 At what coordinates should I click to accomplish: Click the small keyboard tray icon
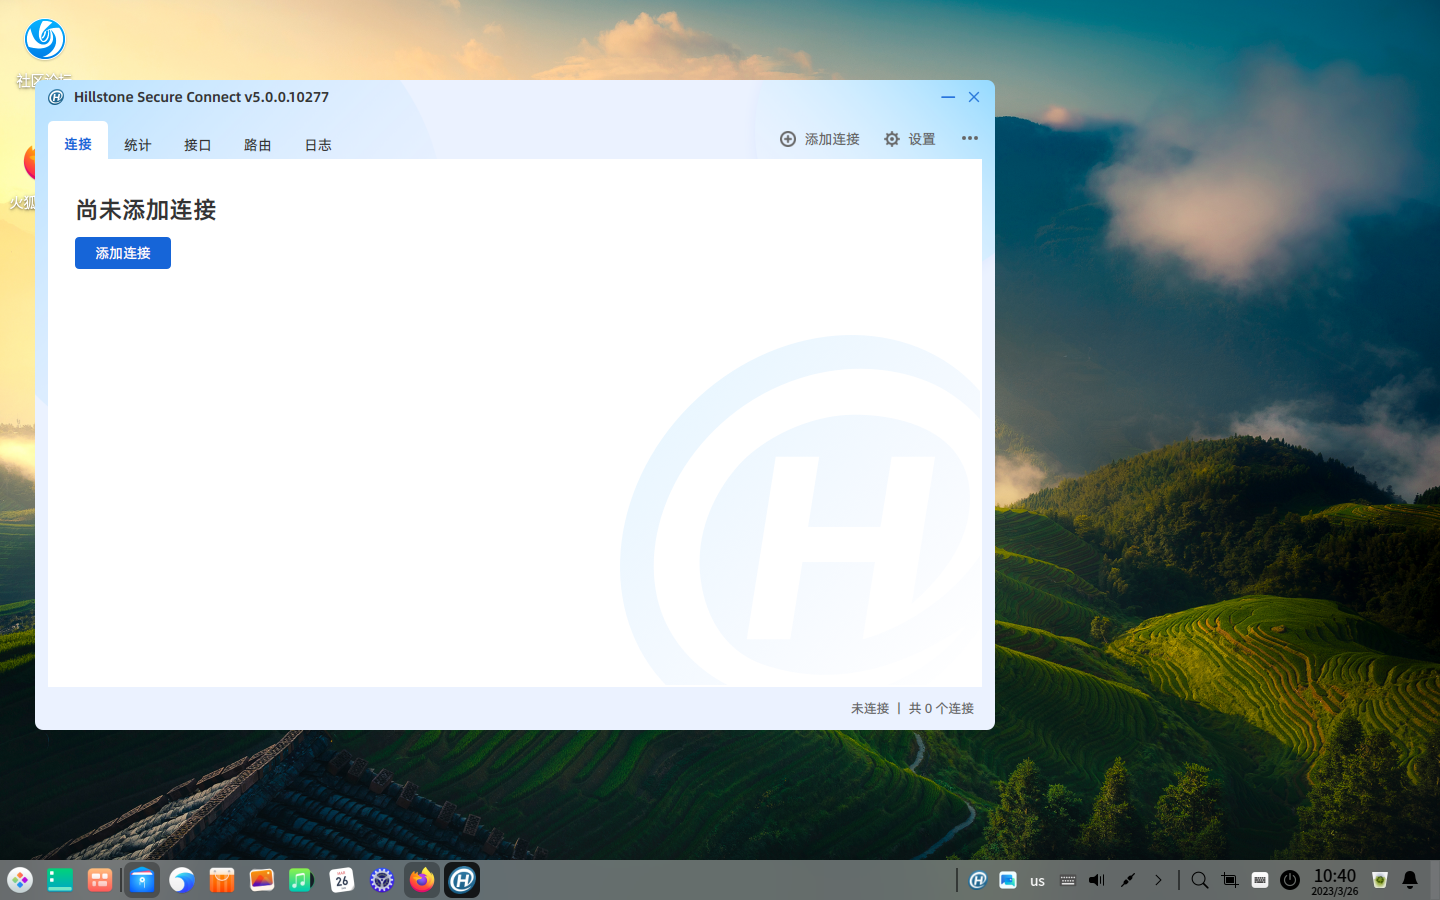(1068, 880)
